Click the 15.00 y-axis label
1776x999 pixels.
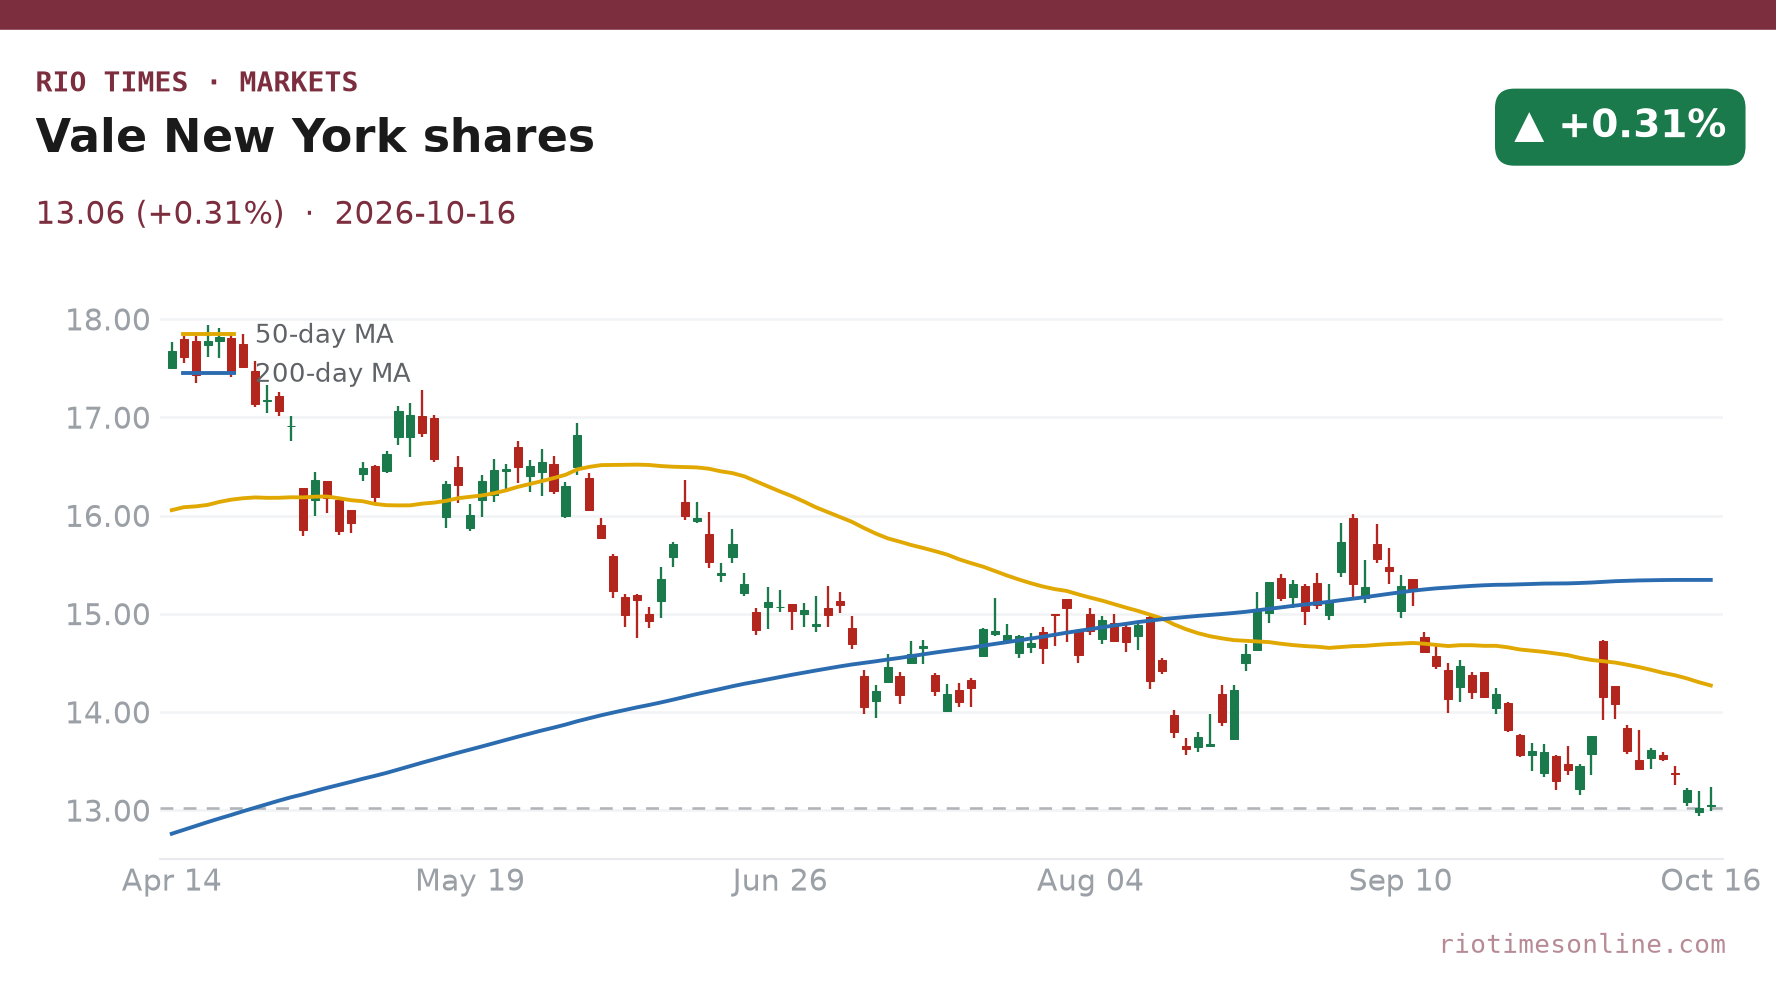(108, 615)
